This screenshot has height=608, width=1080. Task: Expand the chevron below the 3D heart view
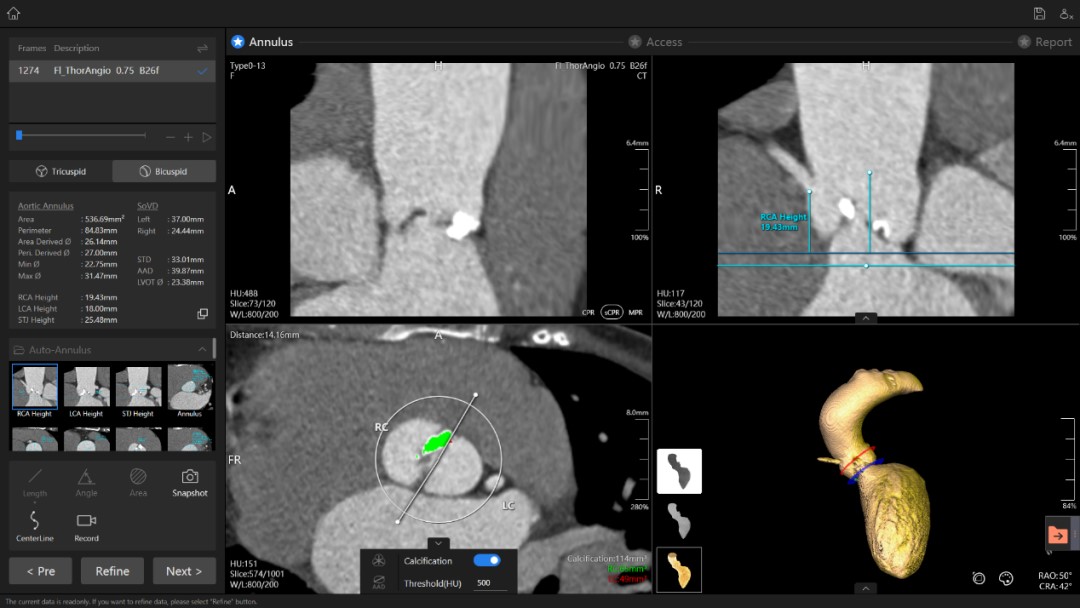(x=866, y=588)
